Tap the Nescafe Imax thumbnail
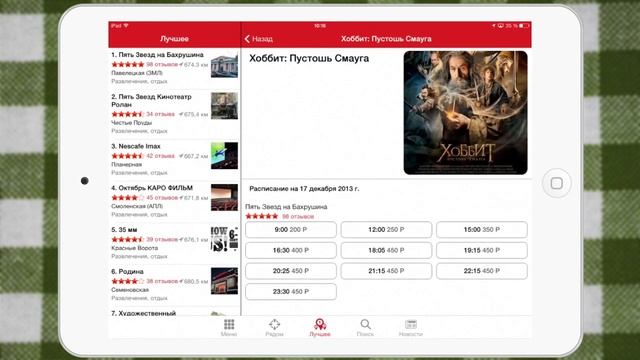Viewport: 640px width, 360px height. pos(224,156)
